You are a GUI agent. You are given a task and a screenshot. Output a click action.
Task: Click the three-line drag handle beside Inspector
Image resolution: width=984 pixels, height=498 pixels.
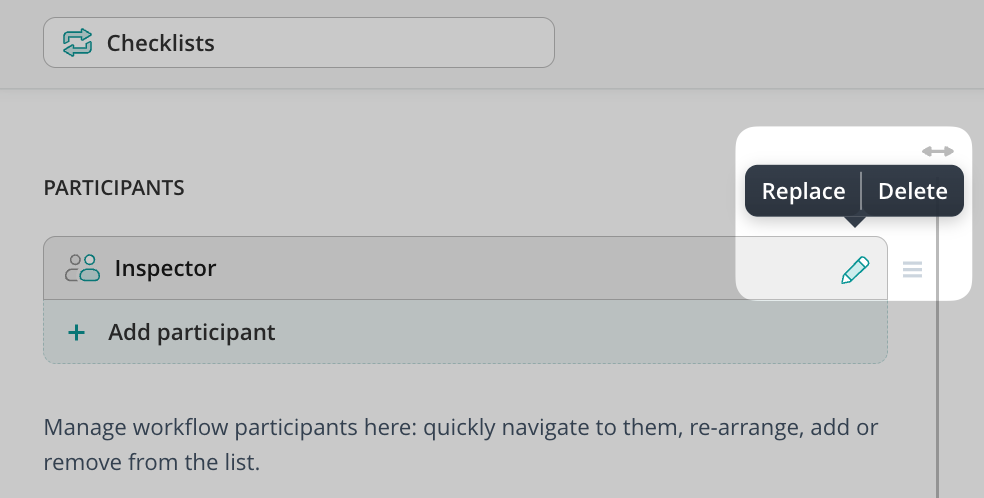point(912,269)
